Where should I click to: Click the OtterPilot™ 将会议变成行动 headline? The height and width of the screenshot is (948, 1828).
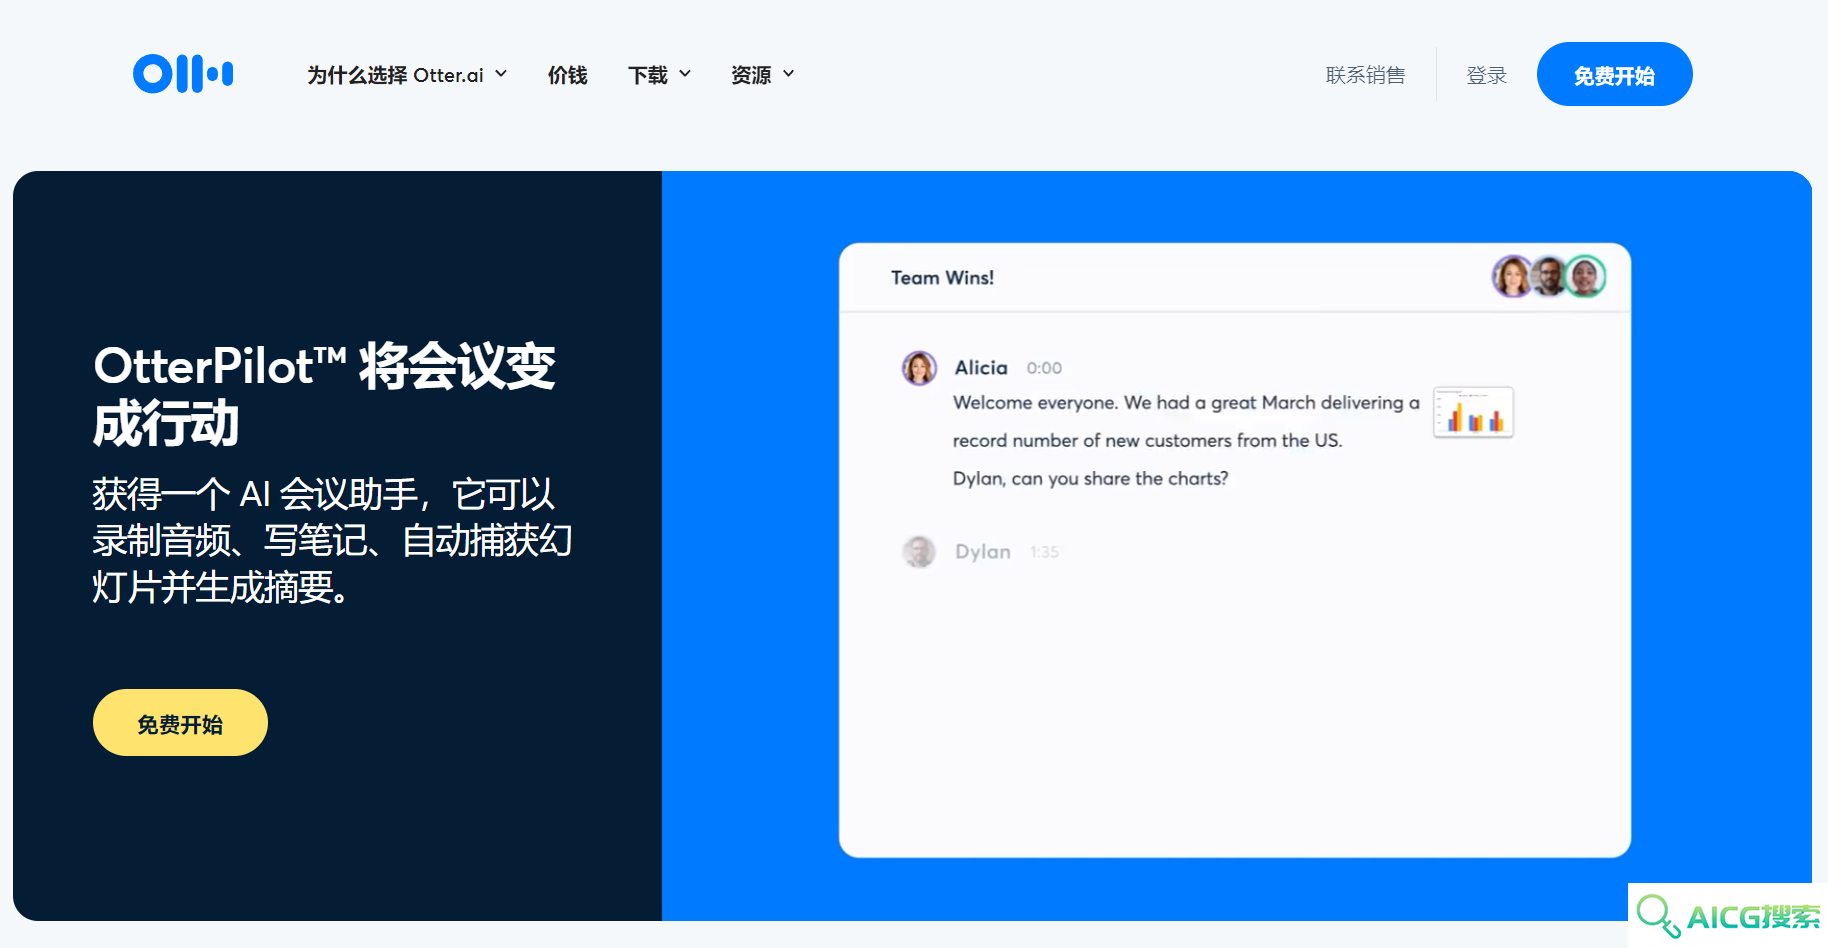[x=324, y=394]
